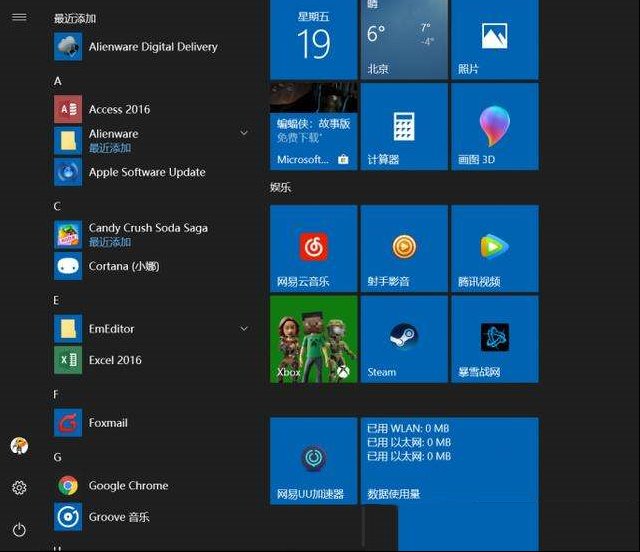
Task: Open the 计算器 calculator tile
Action: point(404,127)
